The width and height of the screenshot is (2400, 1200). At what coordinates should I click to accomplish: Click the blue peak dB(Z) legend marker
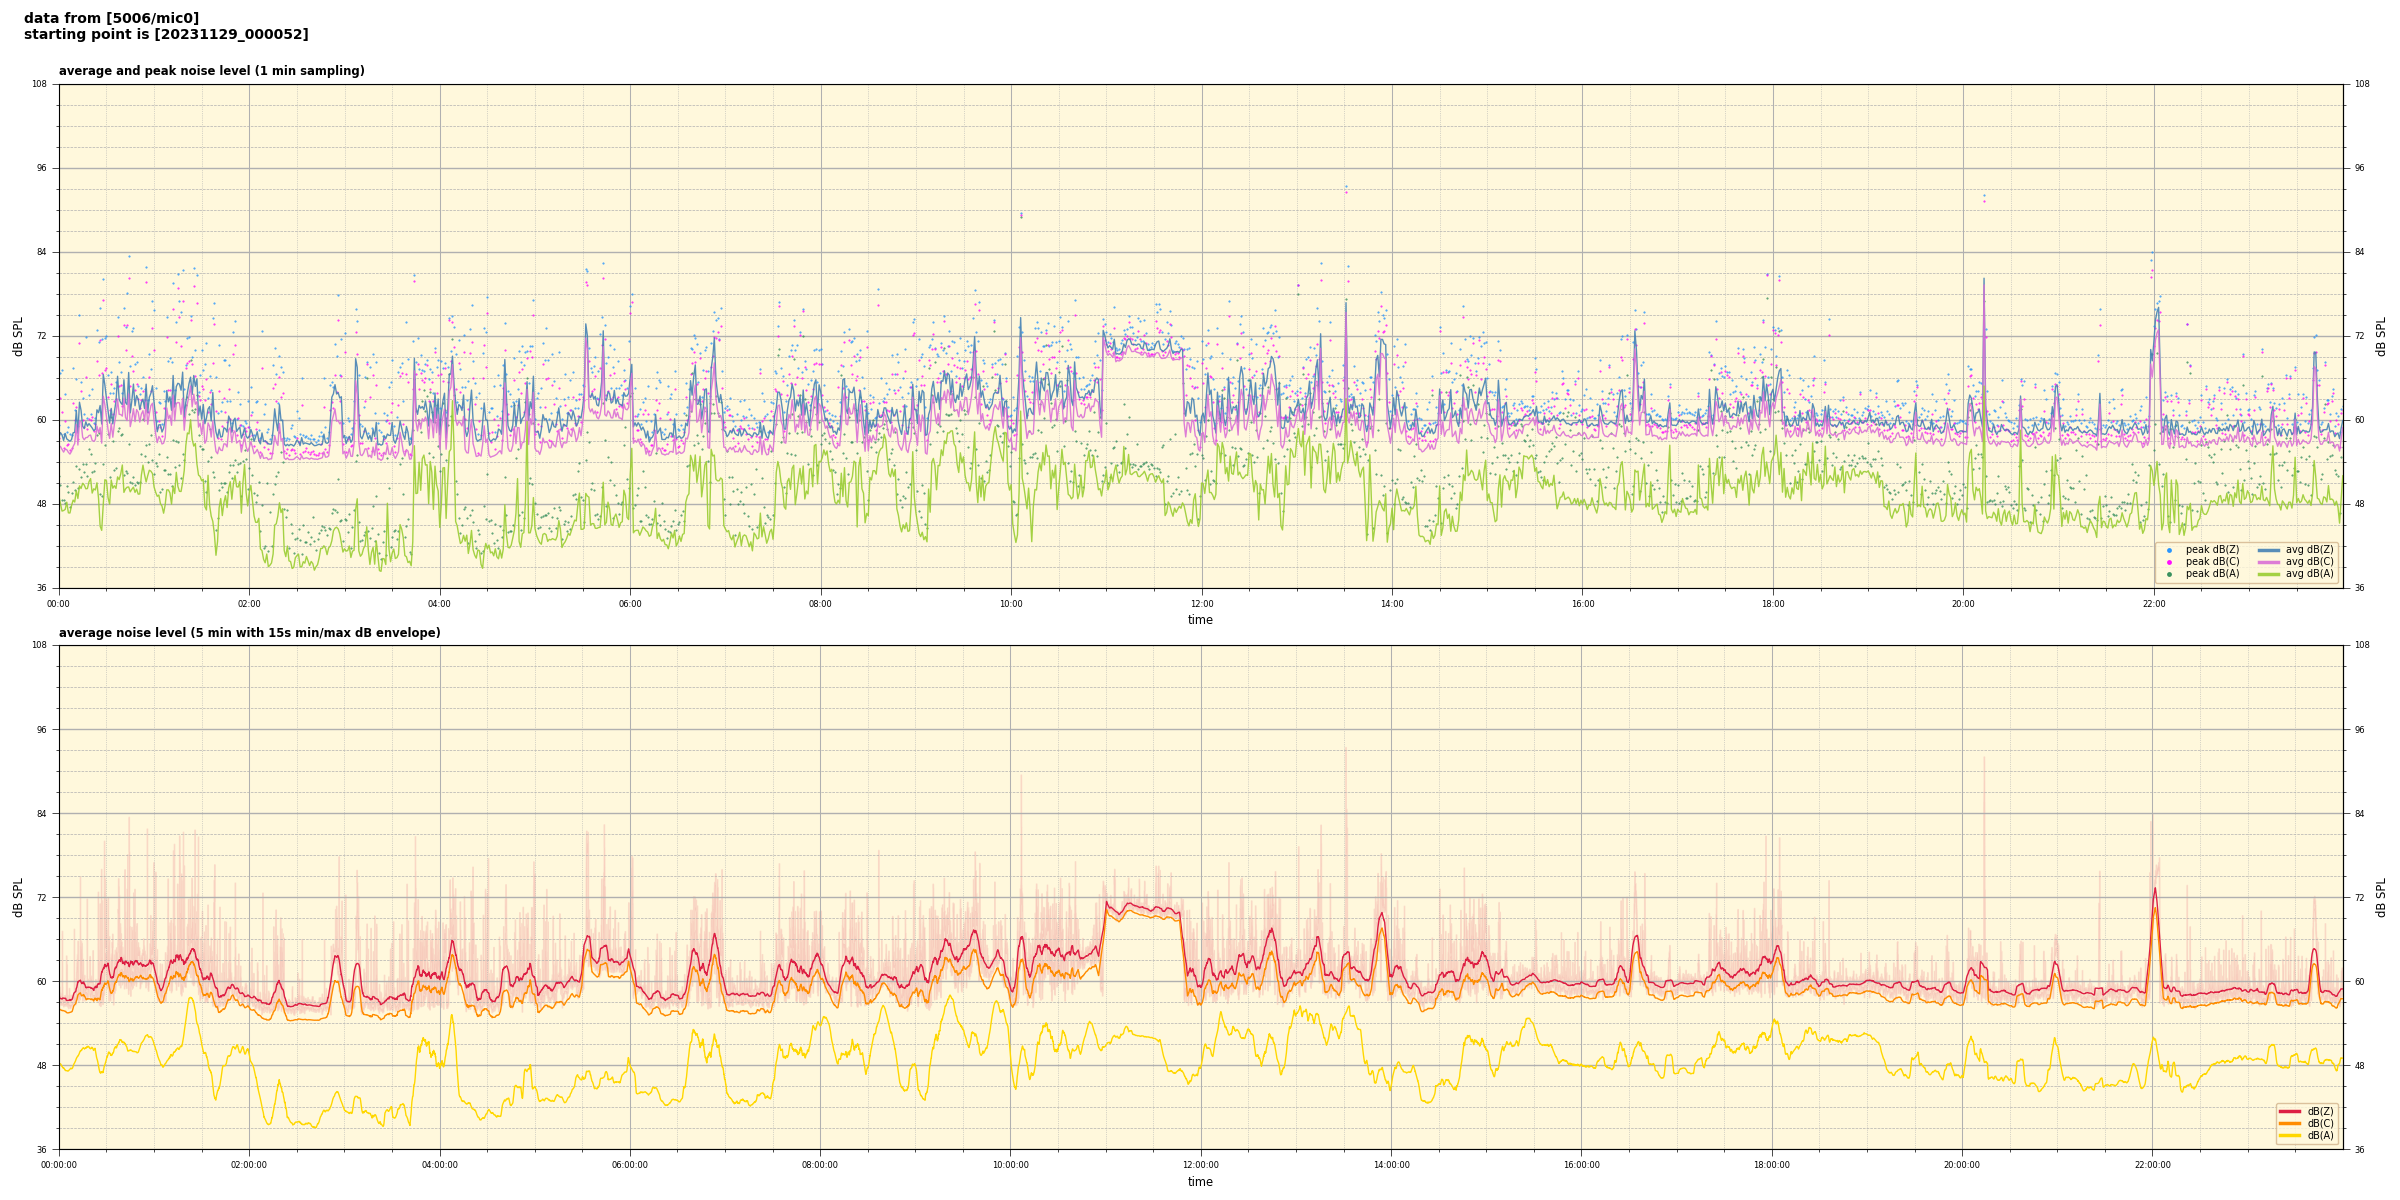pyautogui.click(x=2169, y=550)
